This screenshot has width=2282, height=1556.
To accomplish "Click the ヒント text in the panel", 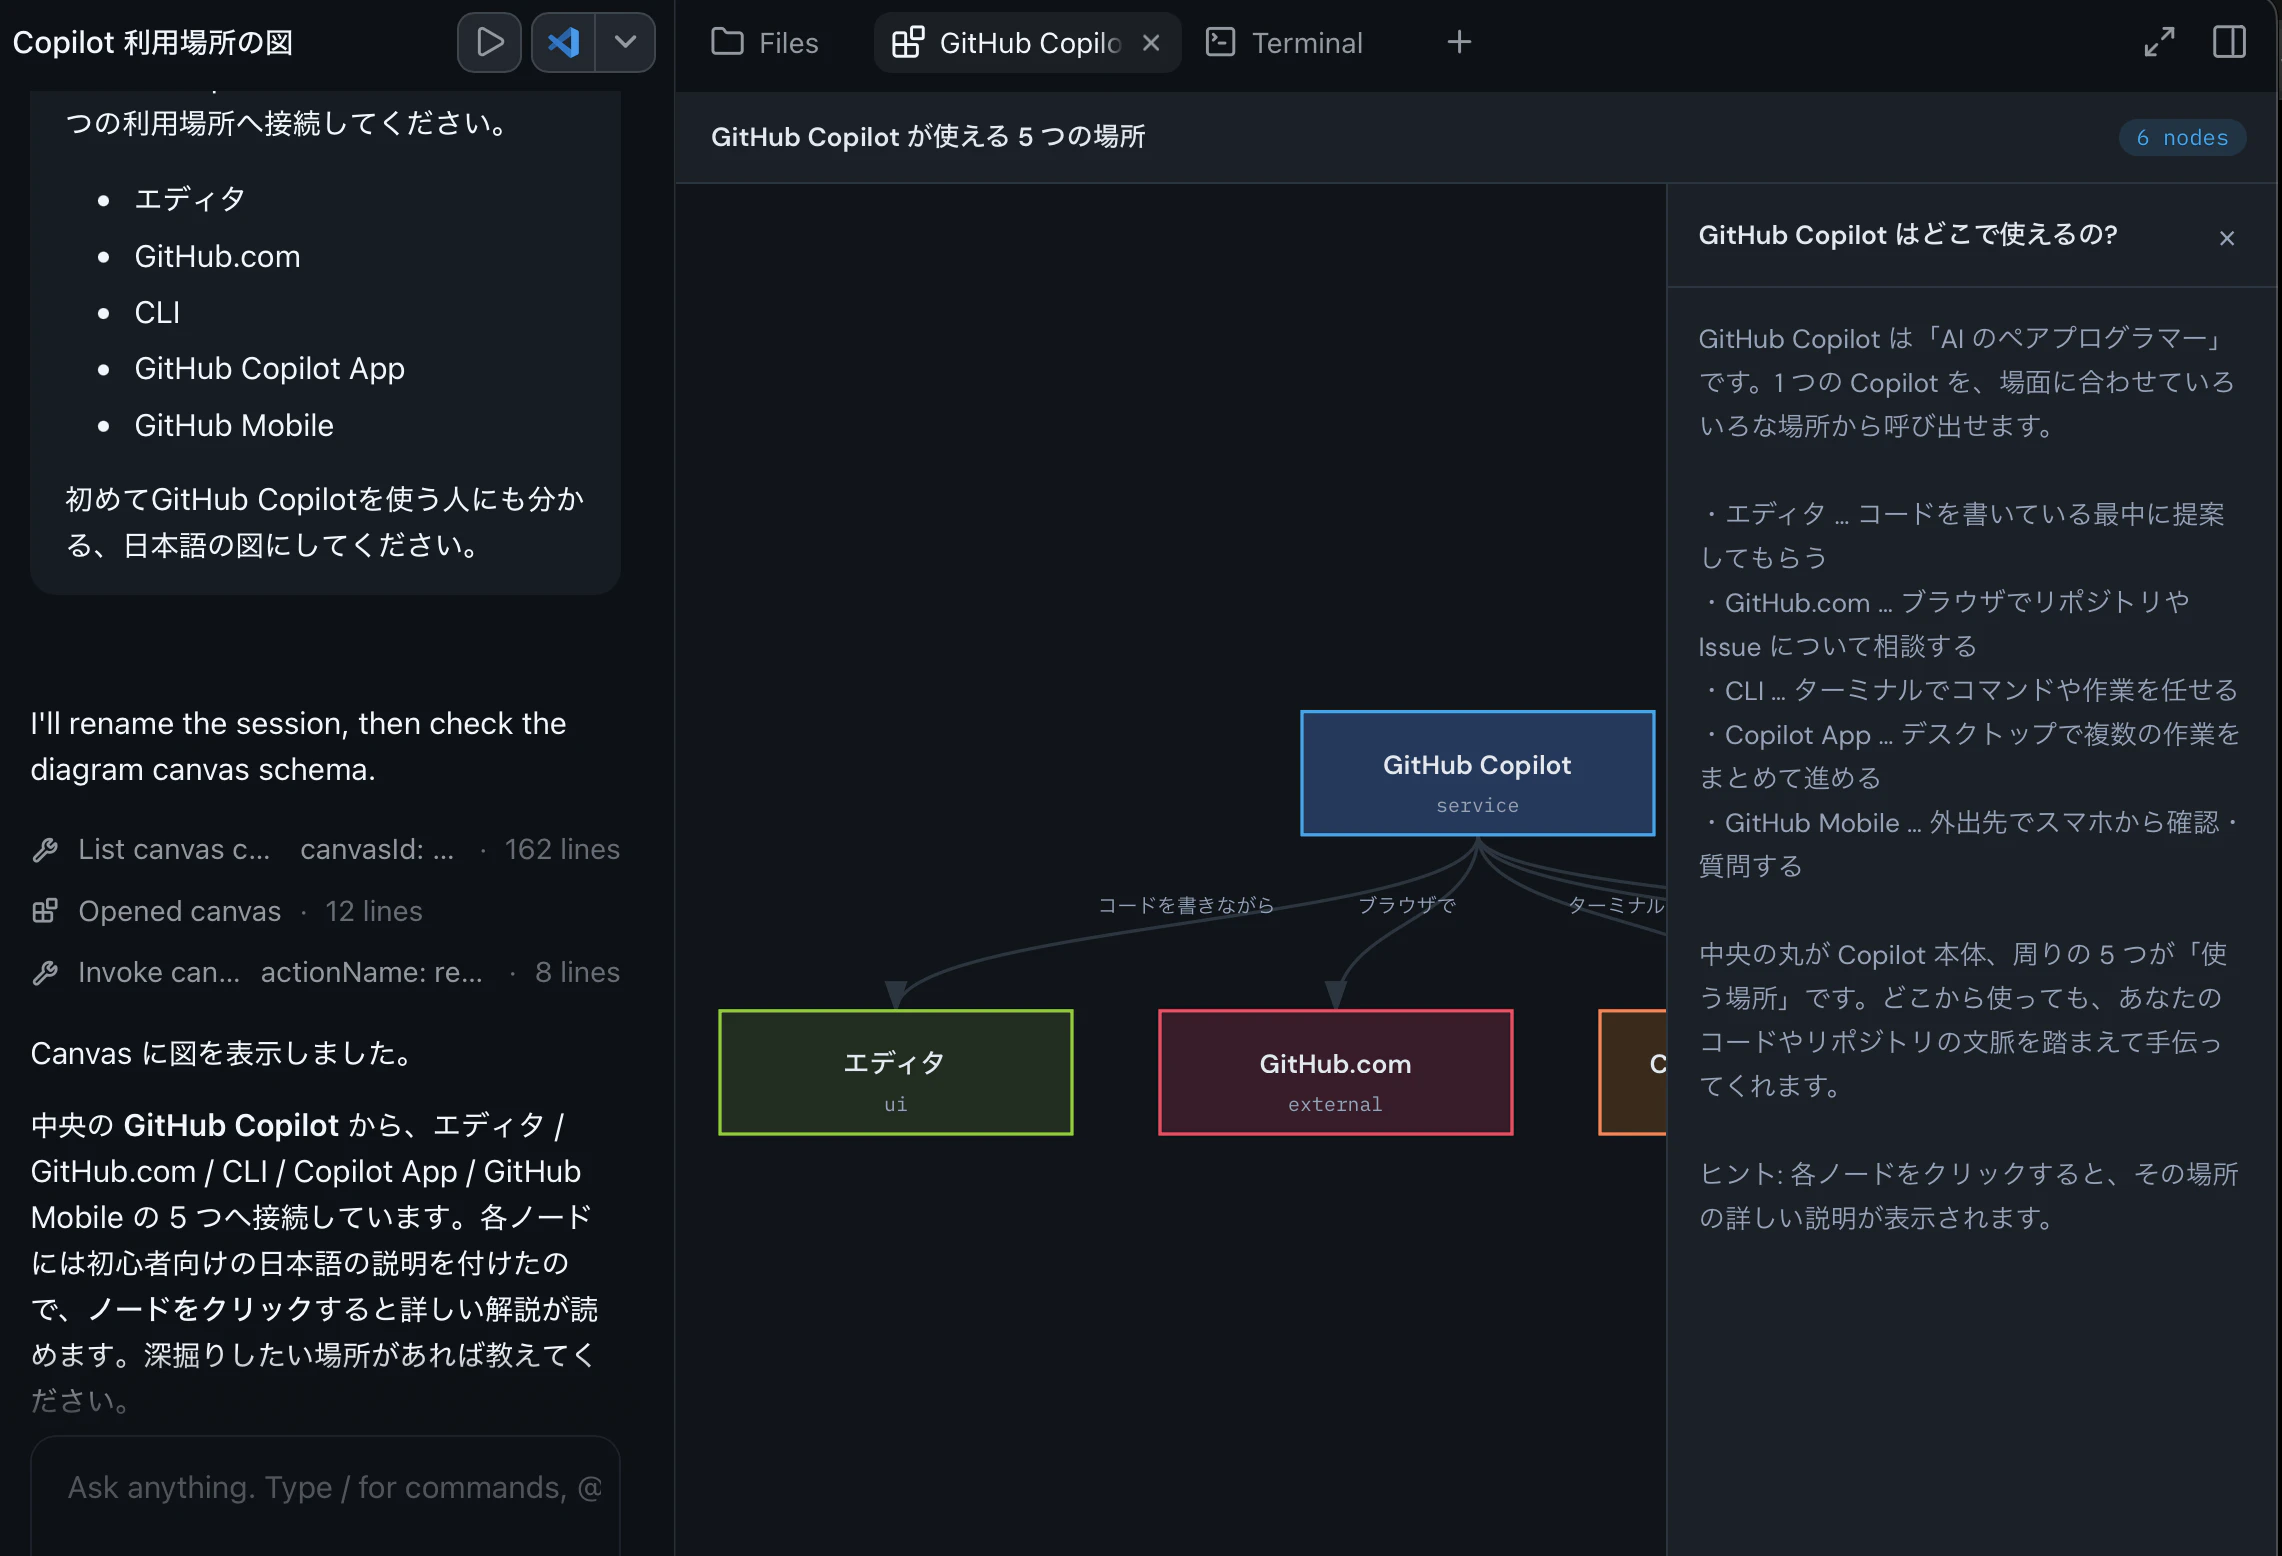I will [1969, 1196].
